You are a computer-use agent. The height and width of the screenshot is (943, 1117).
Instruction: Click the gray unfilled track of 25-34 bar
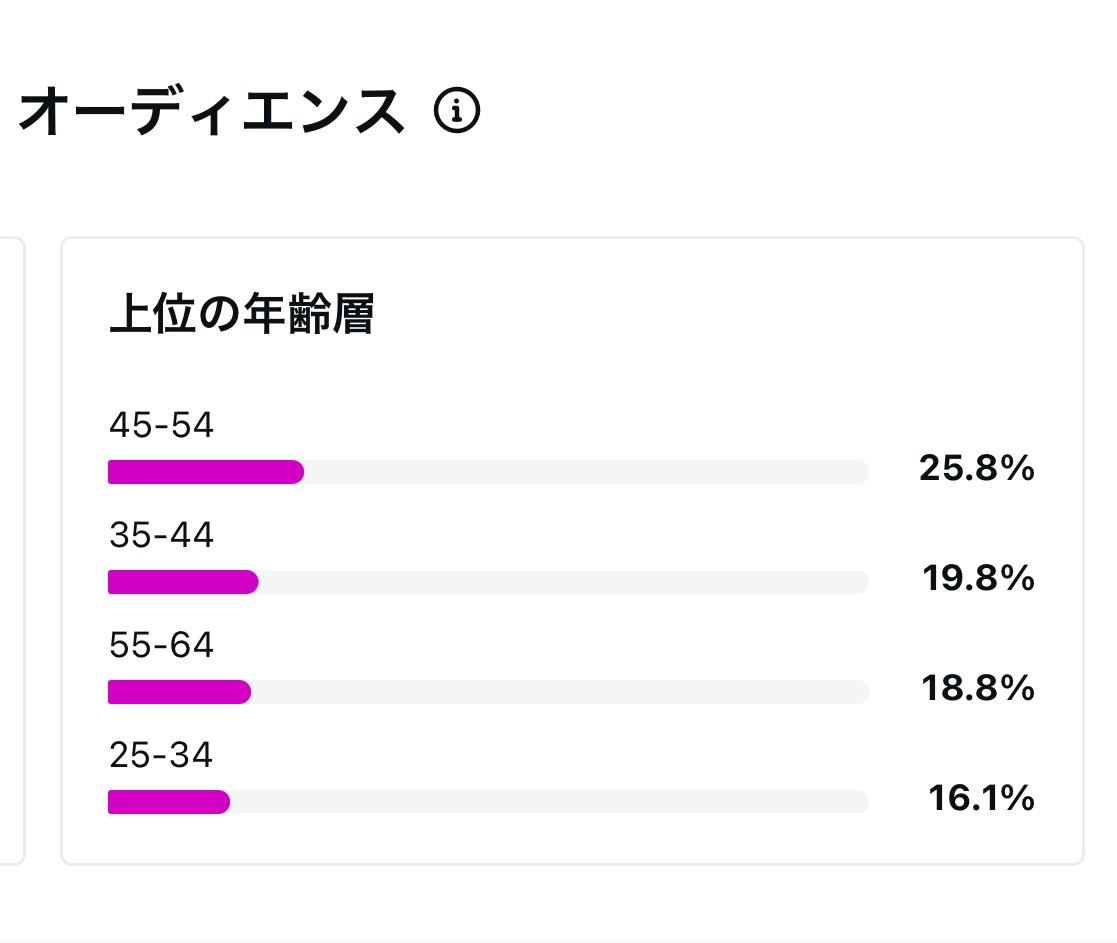(548, 802)
